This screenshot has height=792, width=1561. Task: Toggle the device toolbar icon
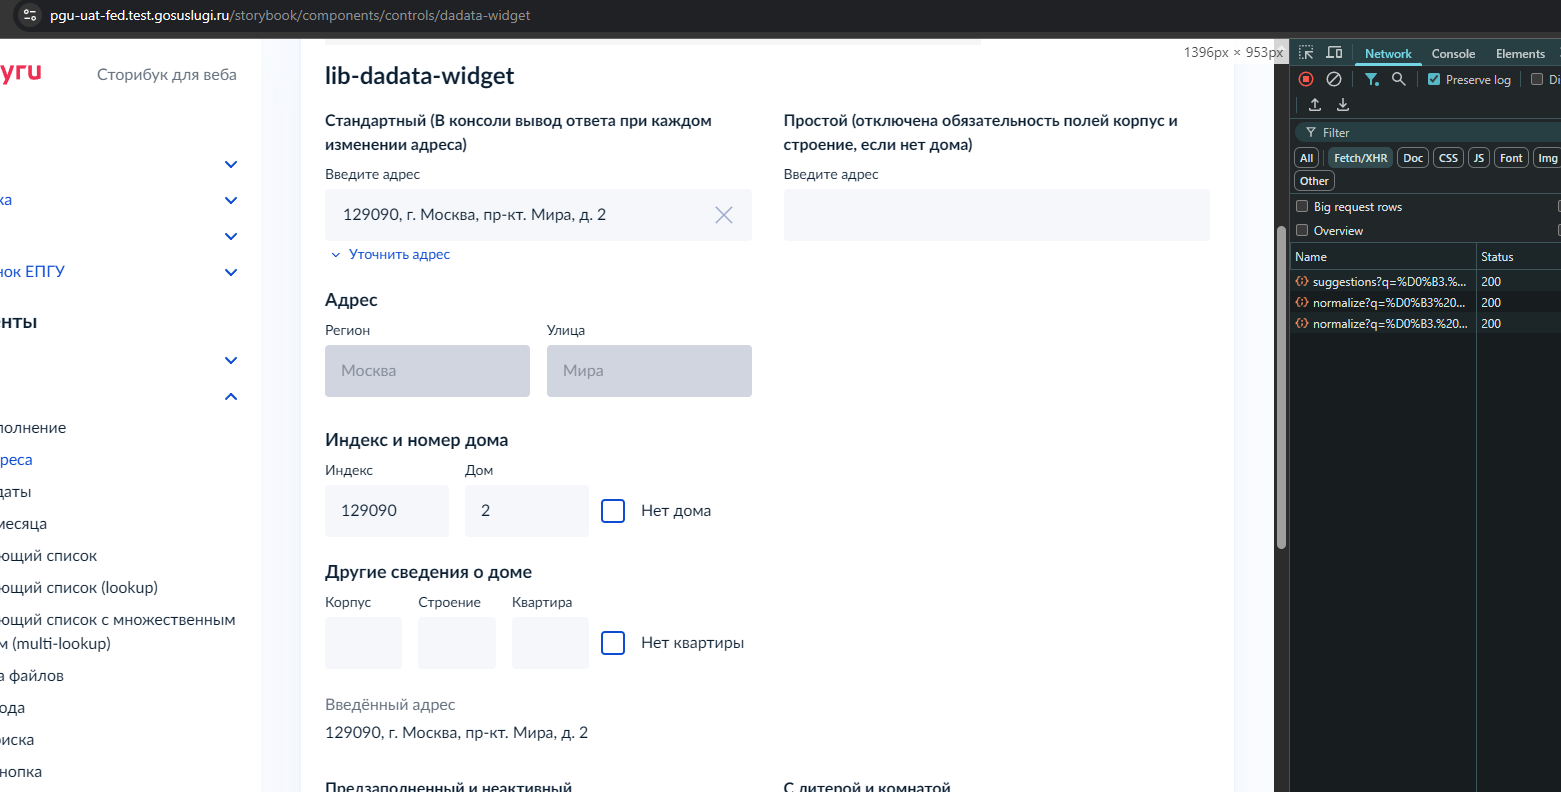[x=1334, y=53]
